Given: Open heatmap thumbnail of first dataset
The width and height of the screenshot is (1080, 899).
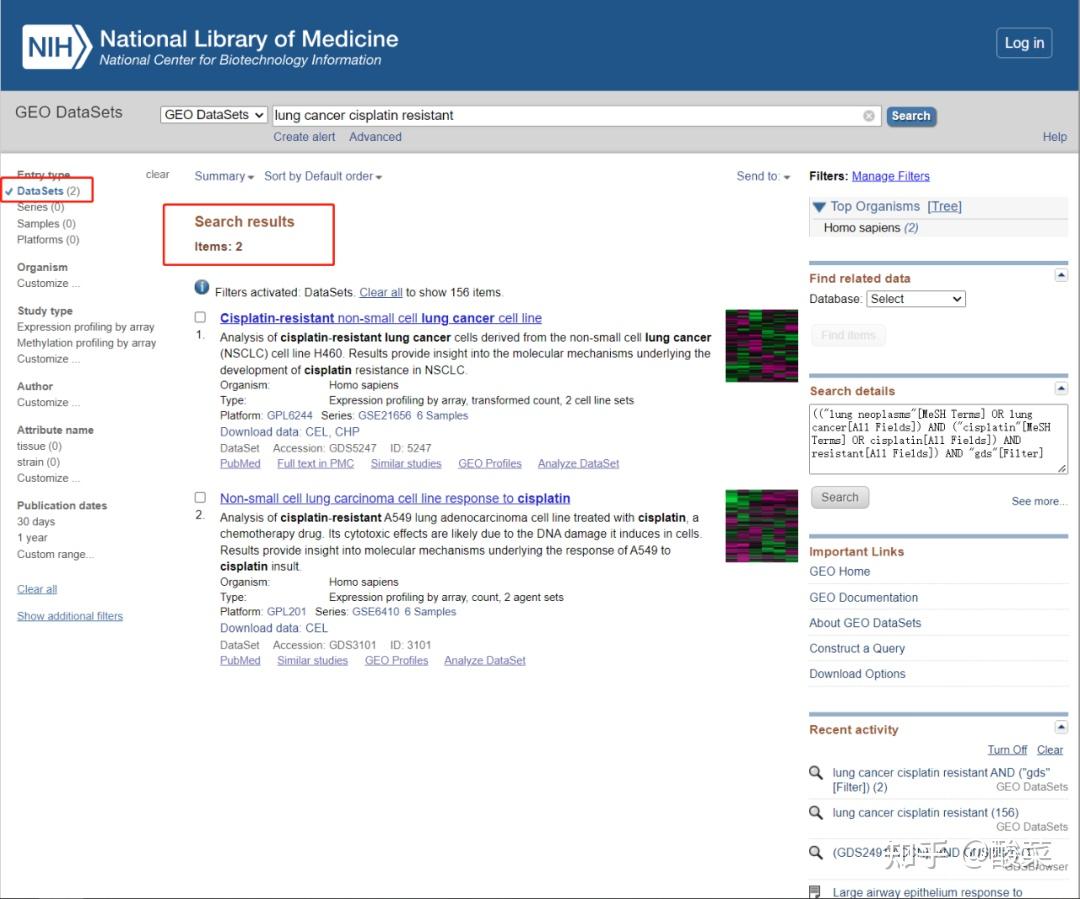Looking at the screenshot, I should pos(761,346).
